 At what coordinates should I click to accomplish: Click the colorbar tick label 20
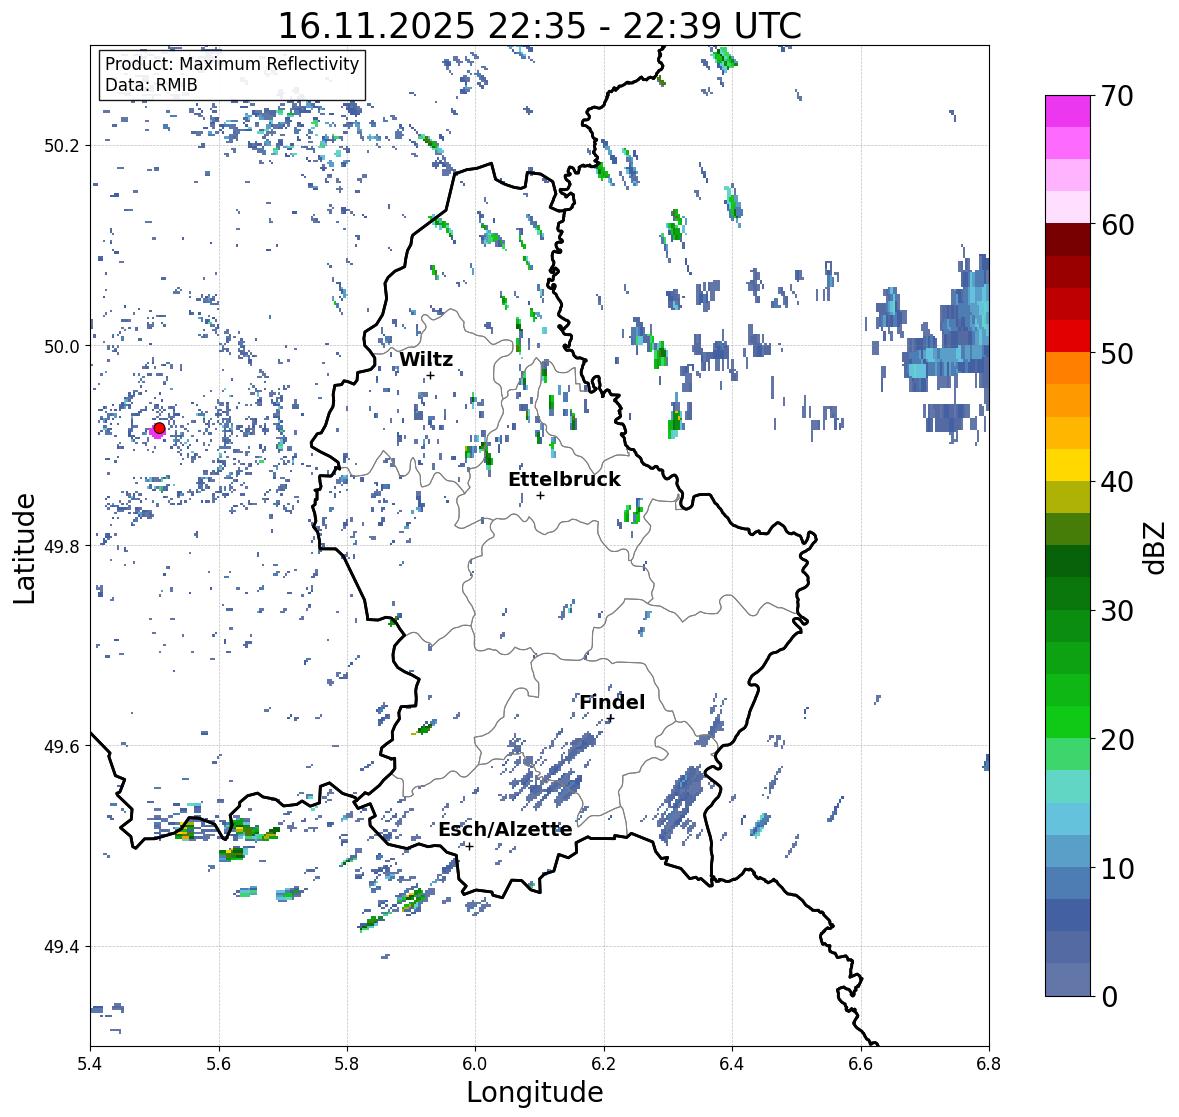click(1117, 740)
